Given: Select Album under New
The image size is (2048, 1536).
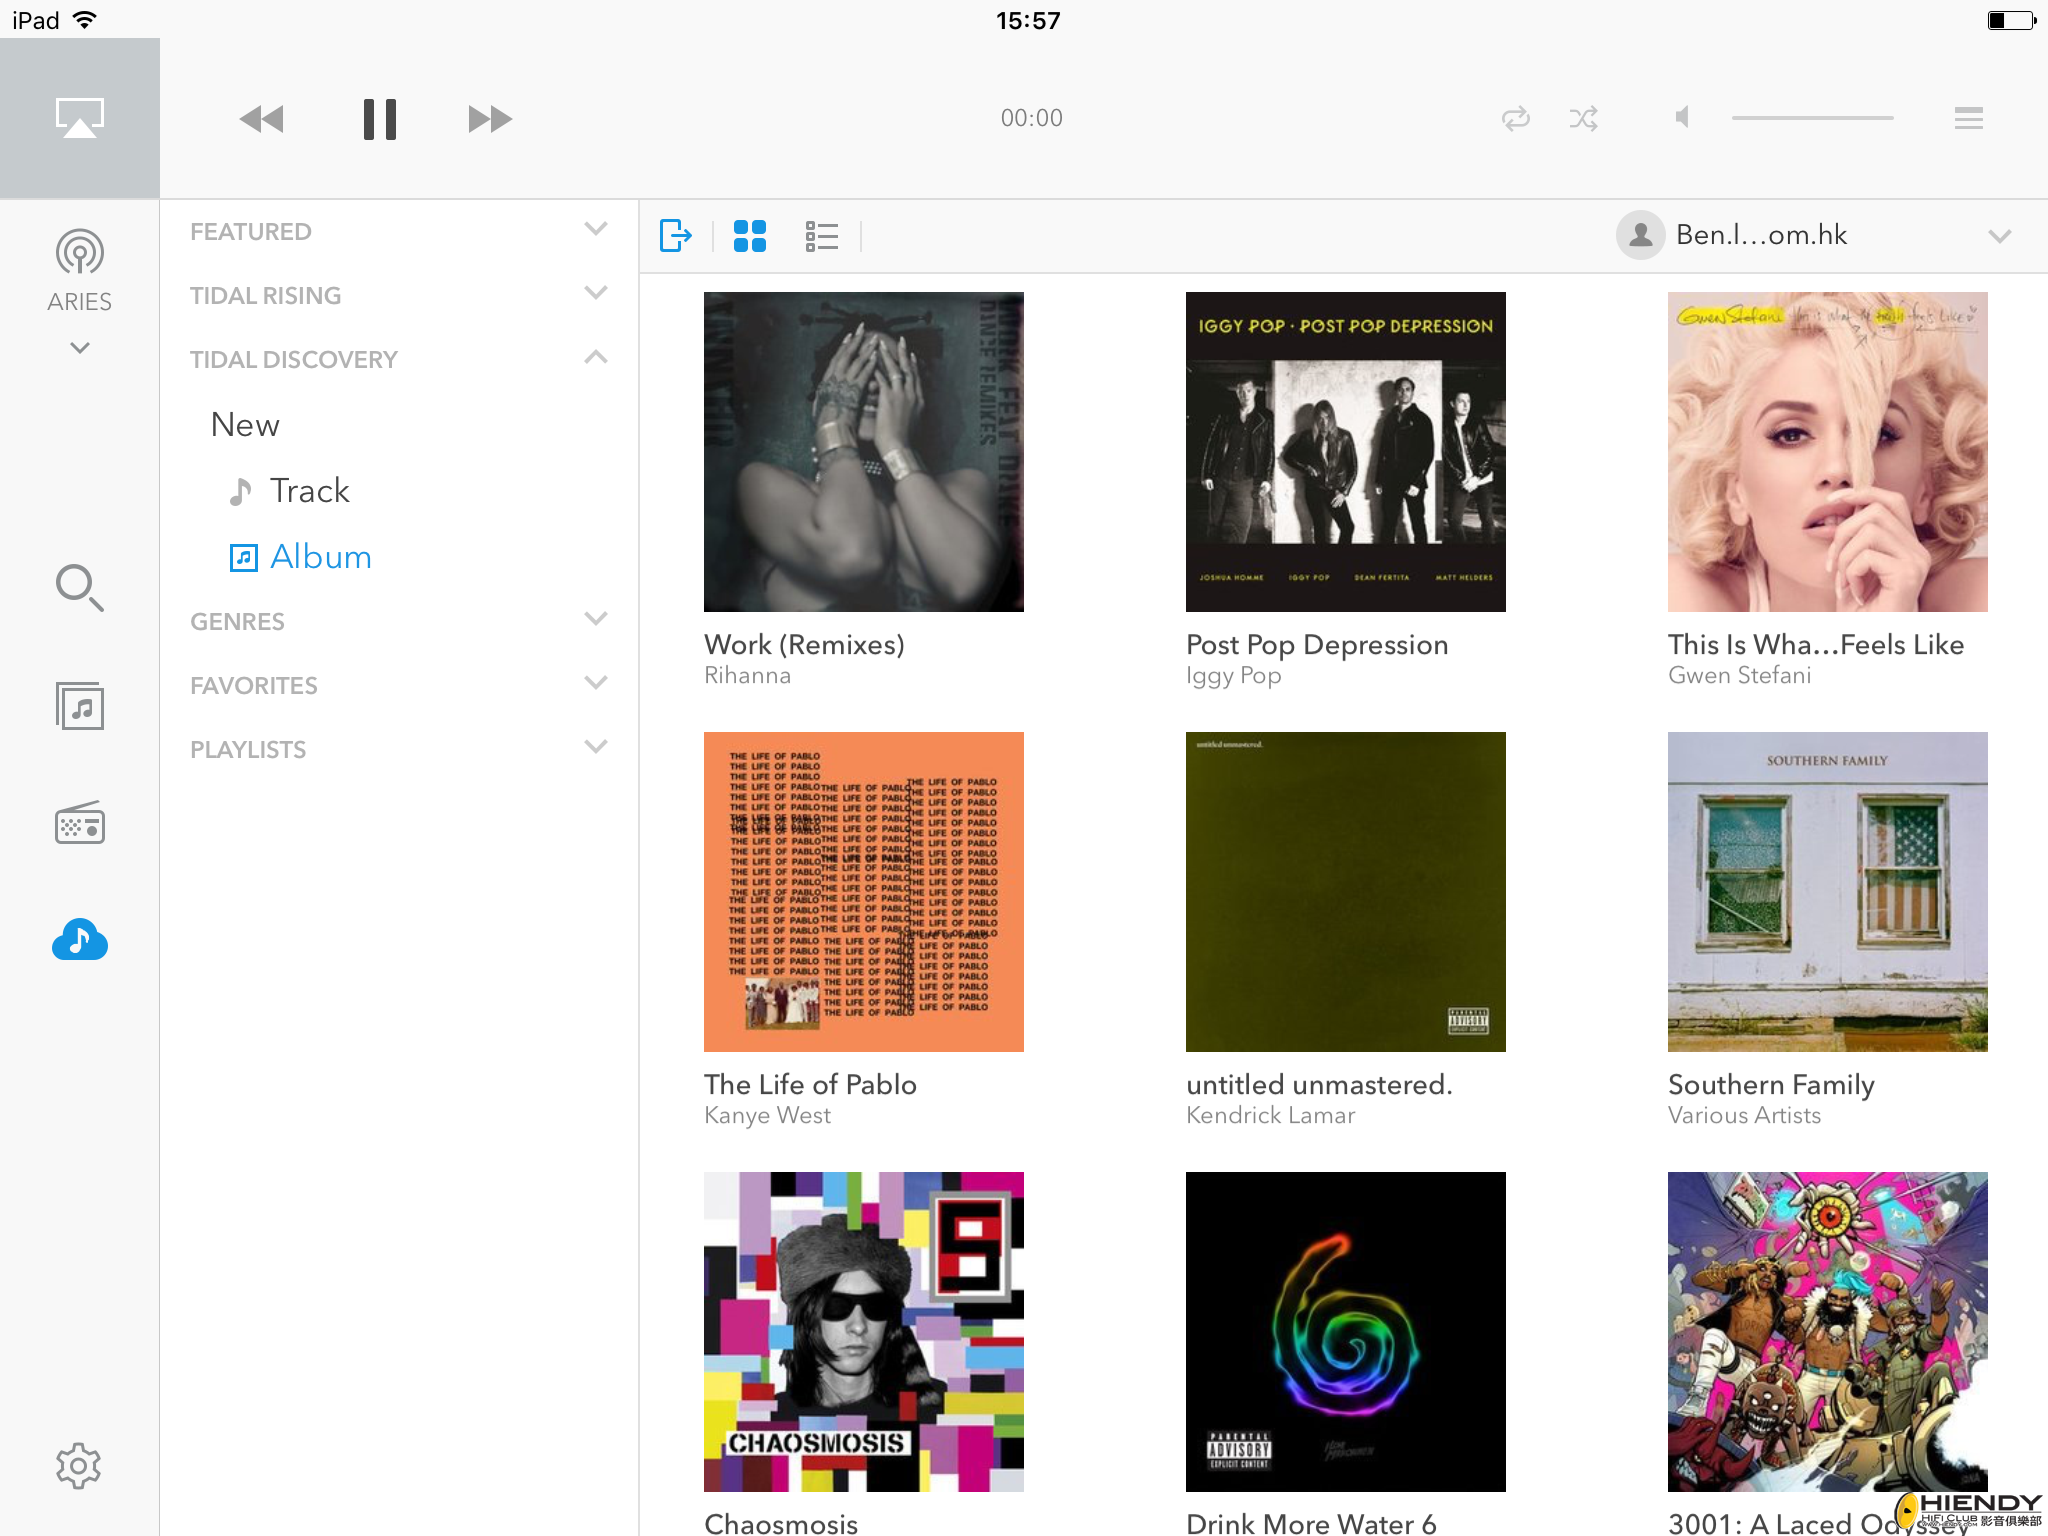Looking at the screenshot, I should point(300,557).
